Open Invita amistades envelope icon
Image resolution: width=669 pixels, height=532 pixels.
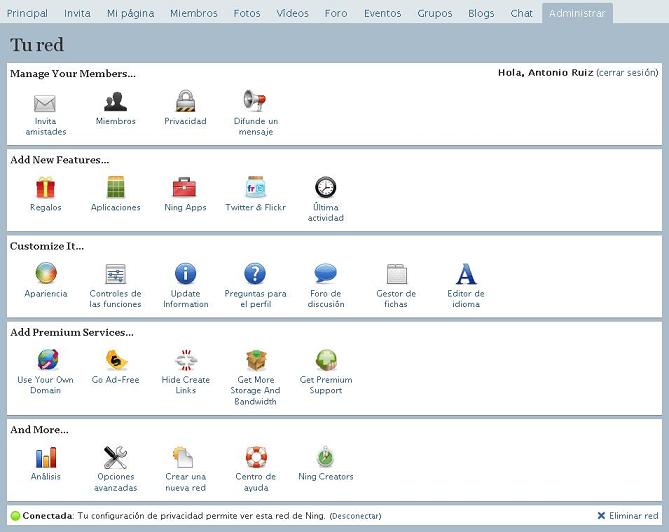coord(45,103)
